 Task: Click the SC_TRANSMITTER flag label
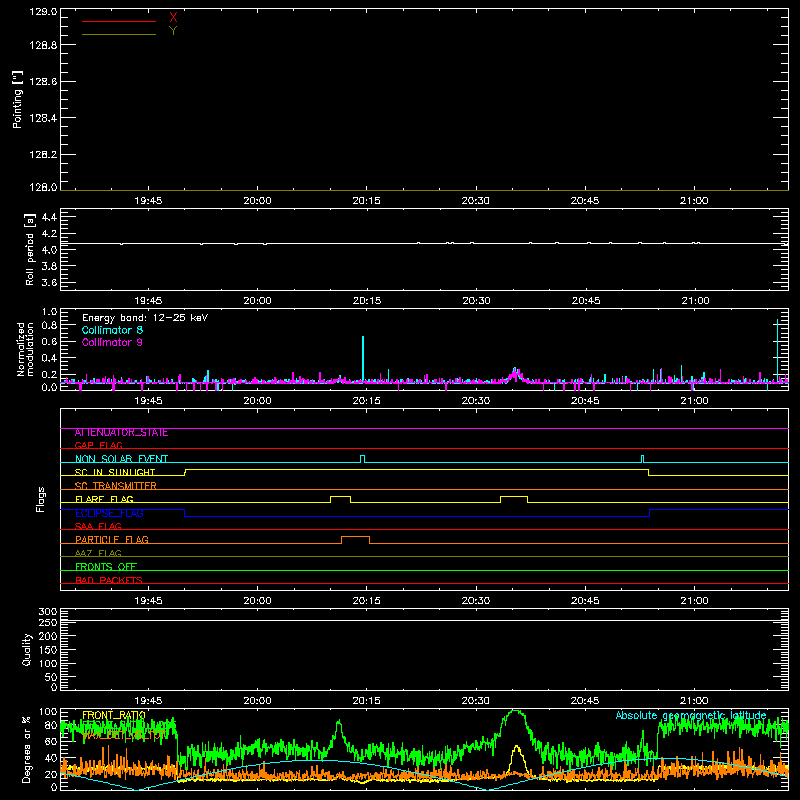116,486
